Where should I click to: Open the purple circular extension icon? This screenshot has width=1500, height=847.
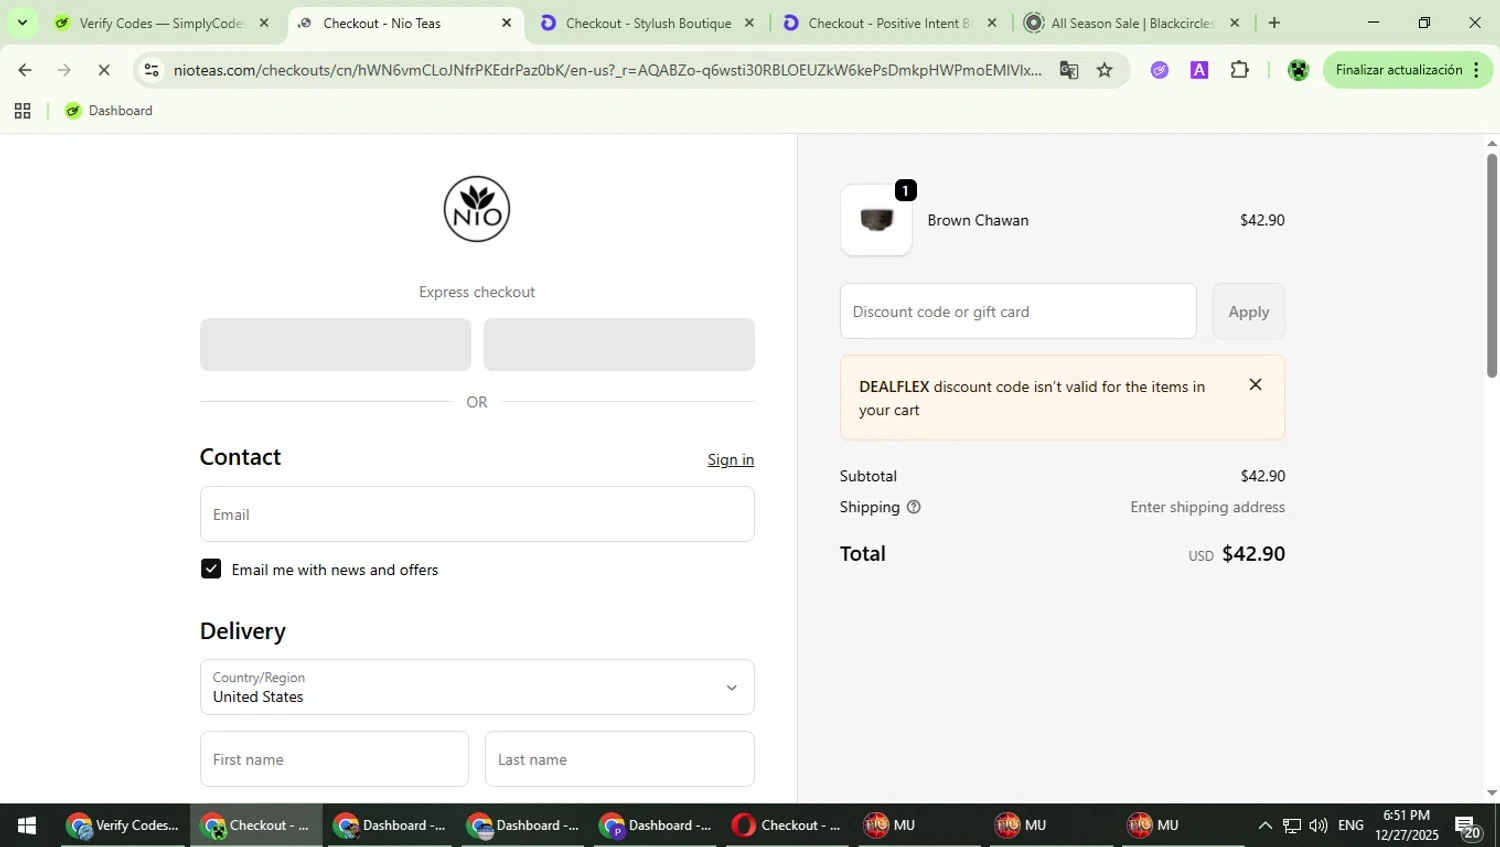click(1159, 70)
